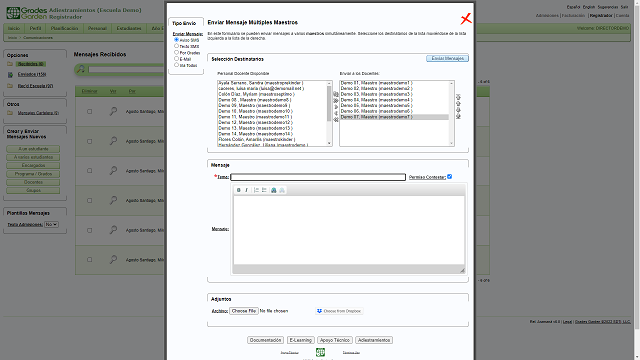Check the second message row's Eliminar checkbox

[89, 141]
